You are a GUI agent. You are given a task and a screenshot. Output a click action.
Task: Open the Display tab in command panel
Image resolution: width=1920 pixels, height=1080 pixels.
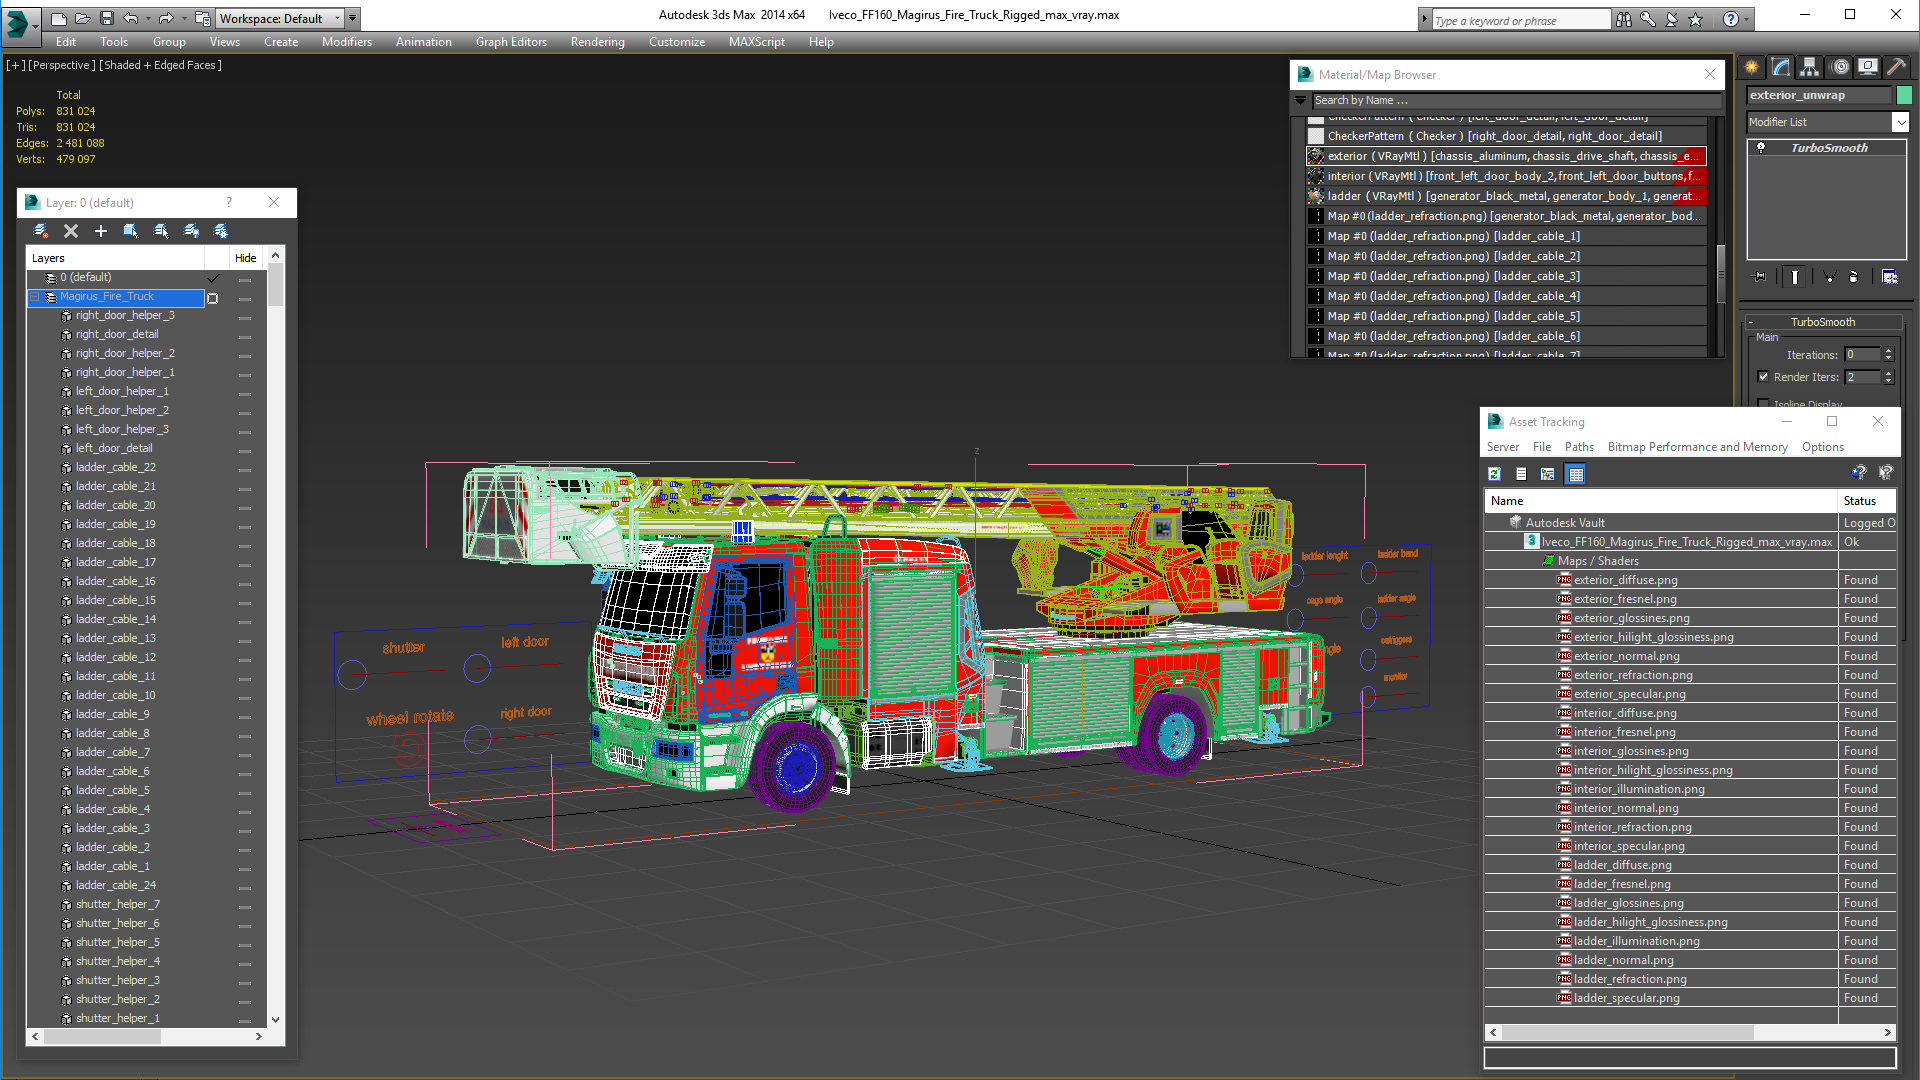coord(1868,67)
